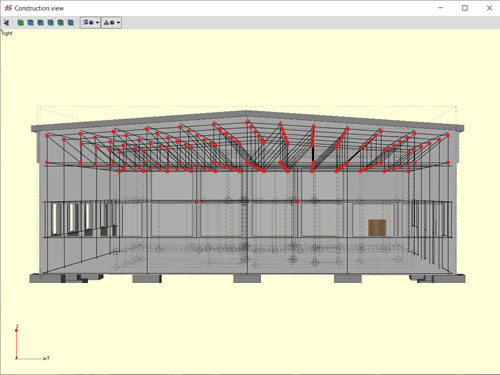Select the third cube view icon
The height and width of the screenshot is (375, 500).
click(x=41, y=23)
